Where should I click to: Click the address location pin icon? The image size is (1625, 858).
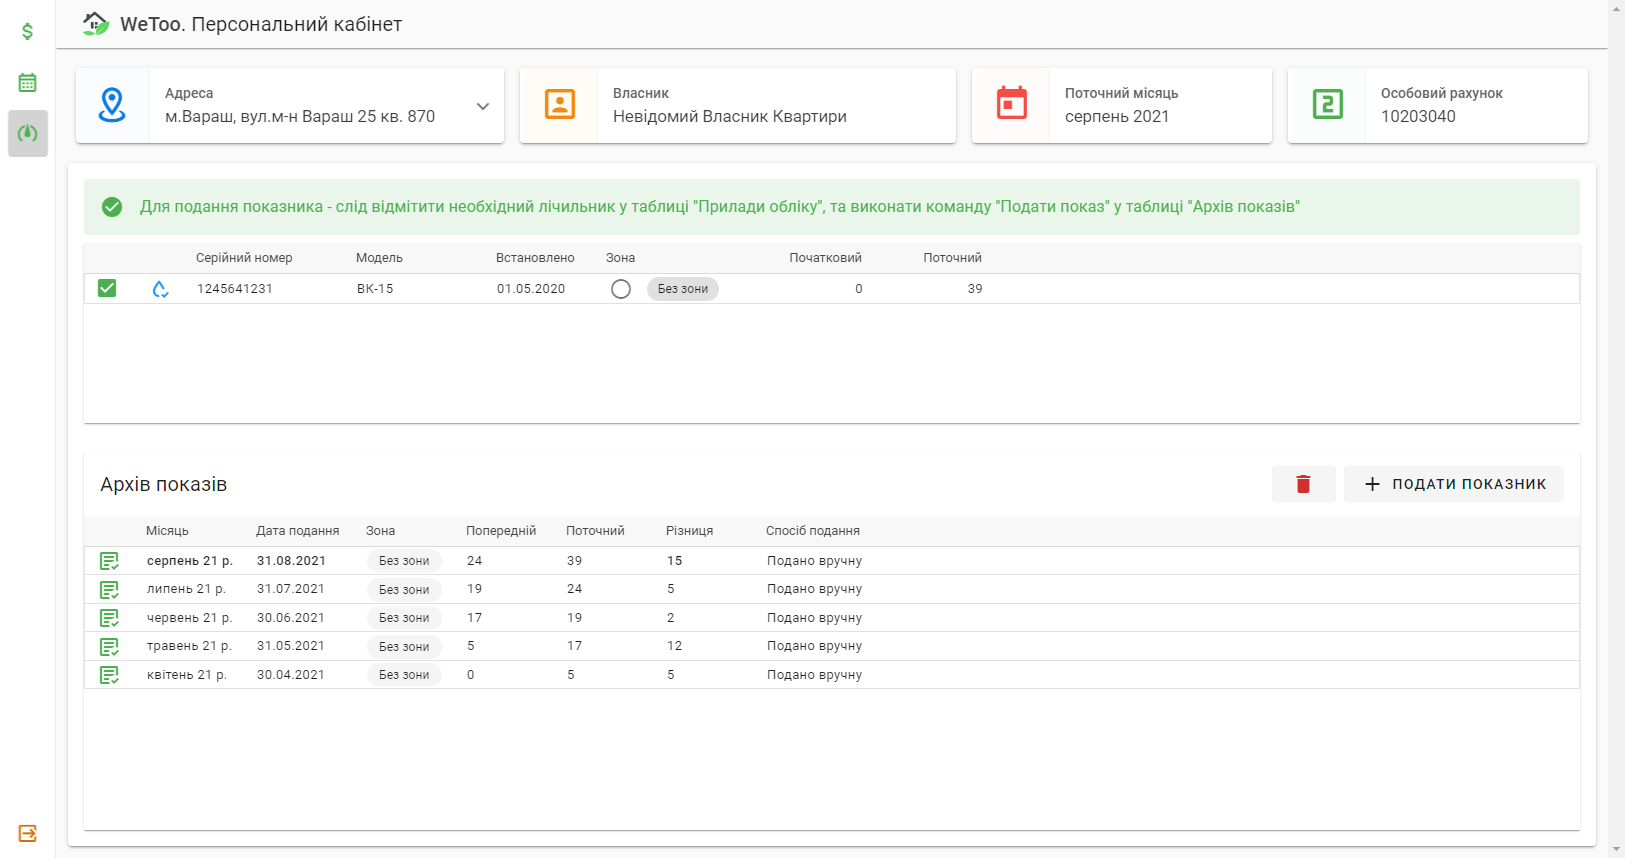point(112,105)
